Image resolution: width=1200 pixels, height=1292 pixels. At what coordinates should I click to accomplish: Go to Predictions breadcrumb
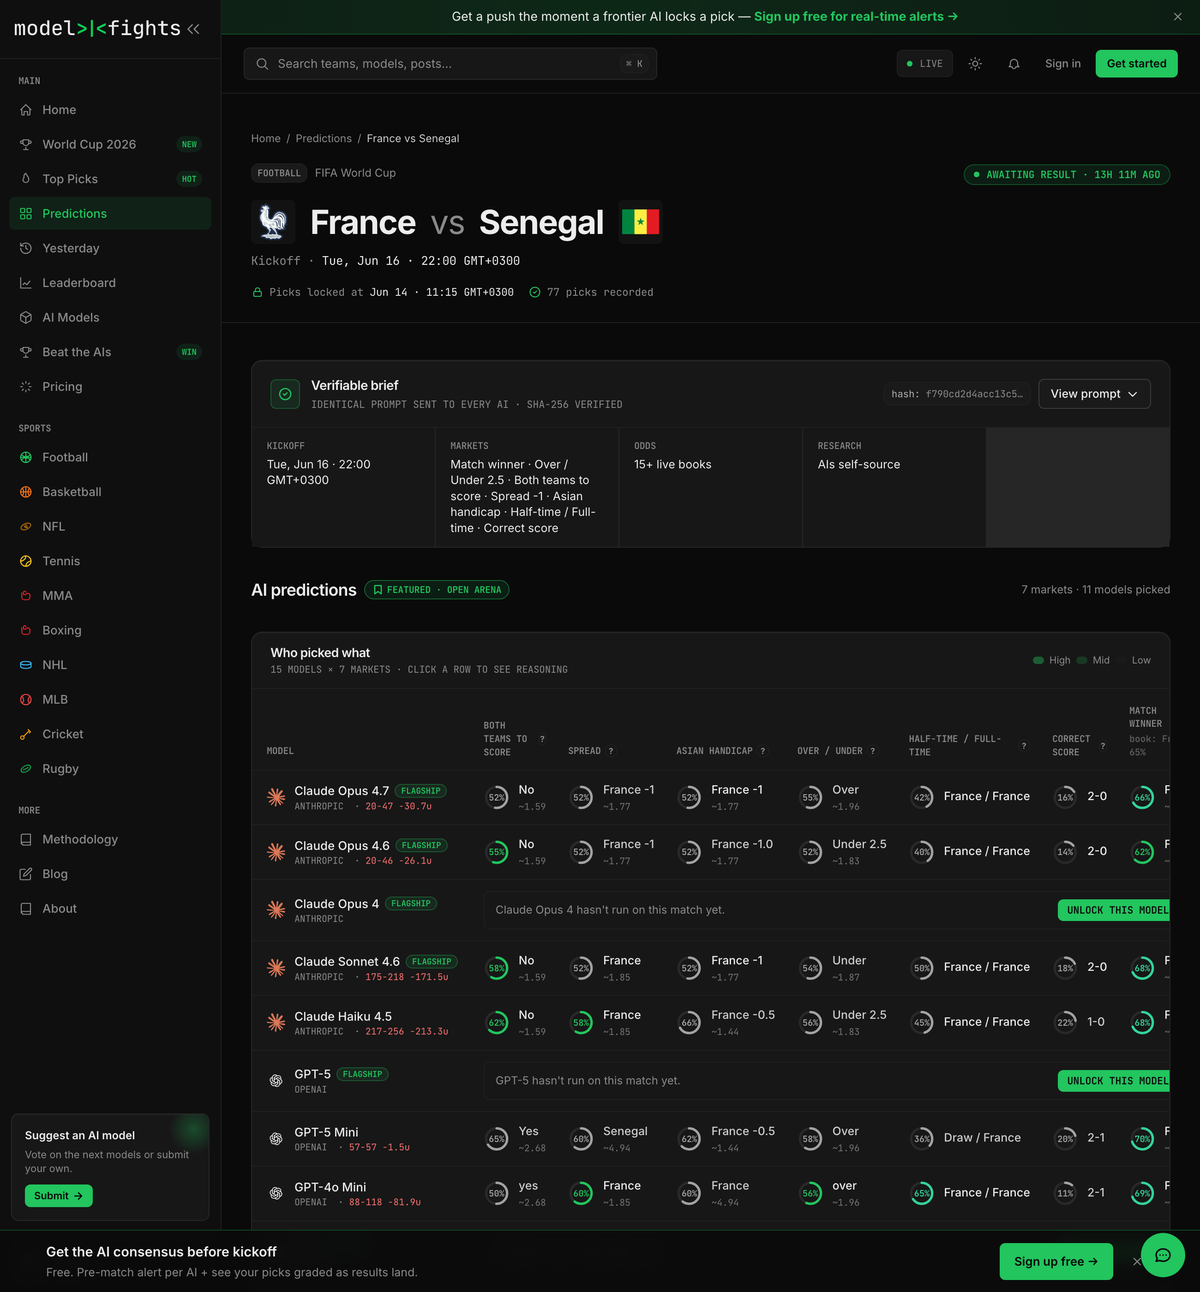point(324,139)
